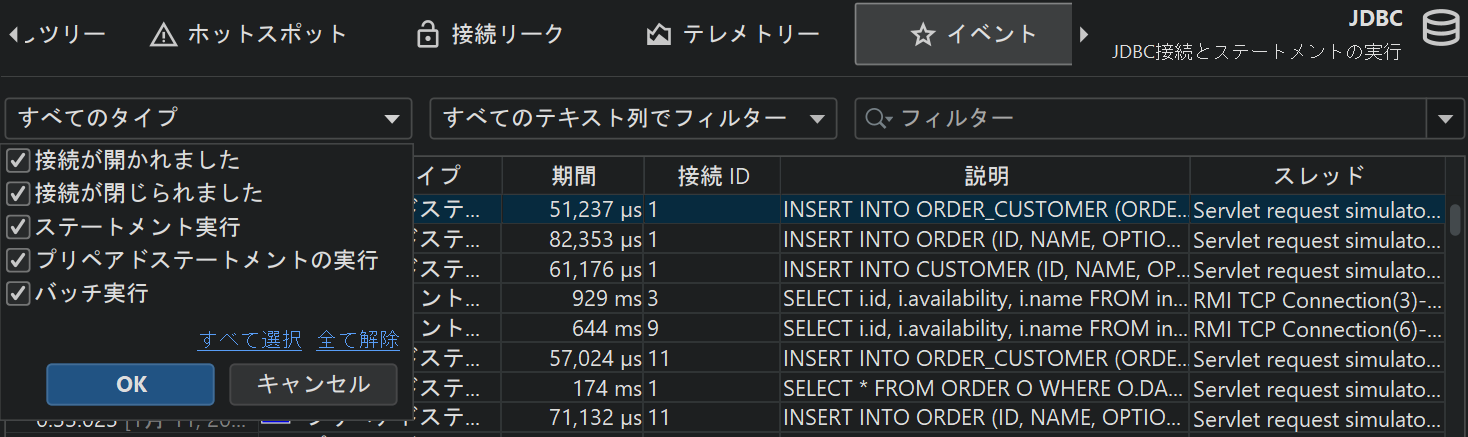Click the filter search magnifier icon
Screen dimensions: 1468x437
(x=877, y=119)
